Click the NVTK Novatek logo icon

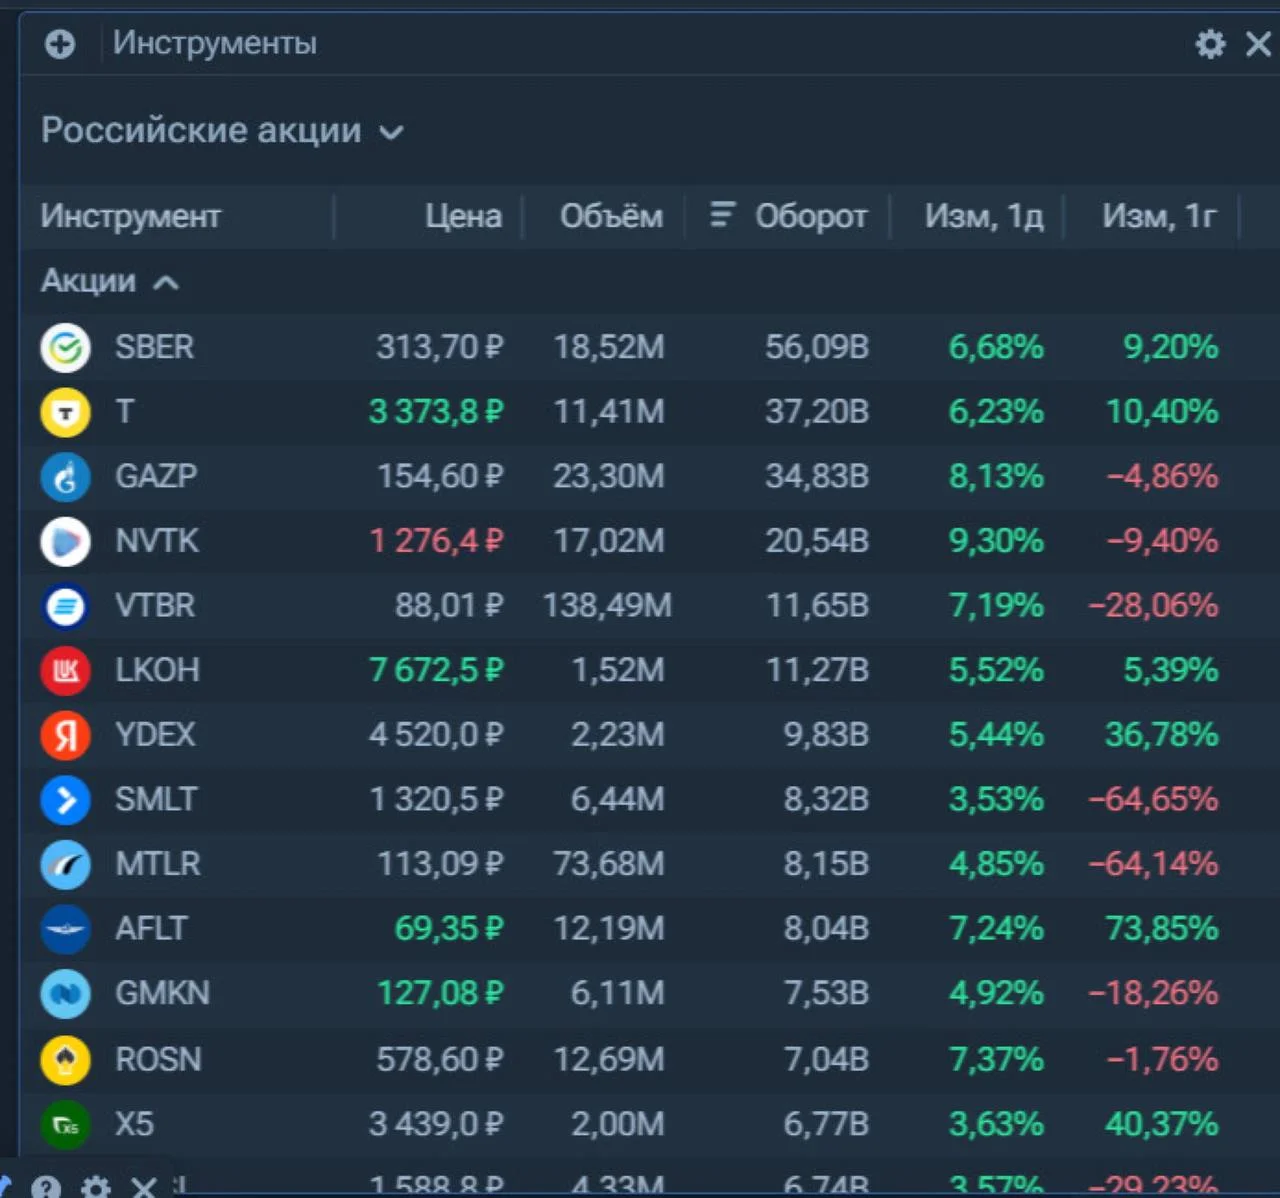coord(66,541)
